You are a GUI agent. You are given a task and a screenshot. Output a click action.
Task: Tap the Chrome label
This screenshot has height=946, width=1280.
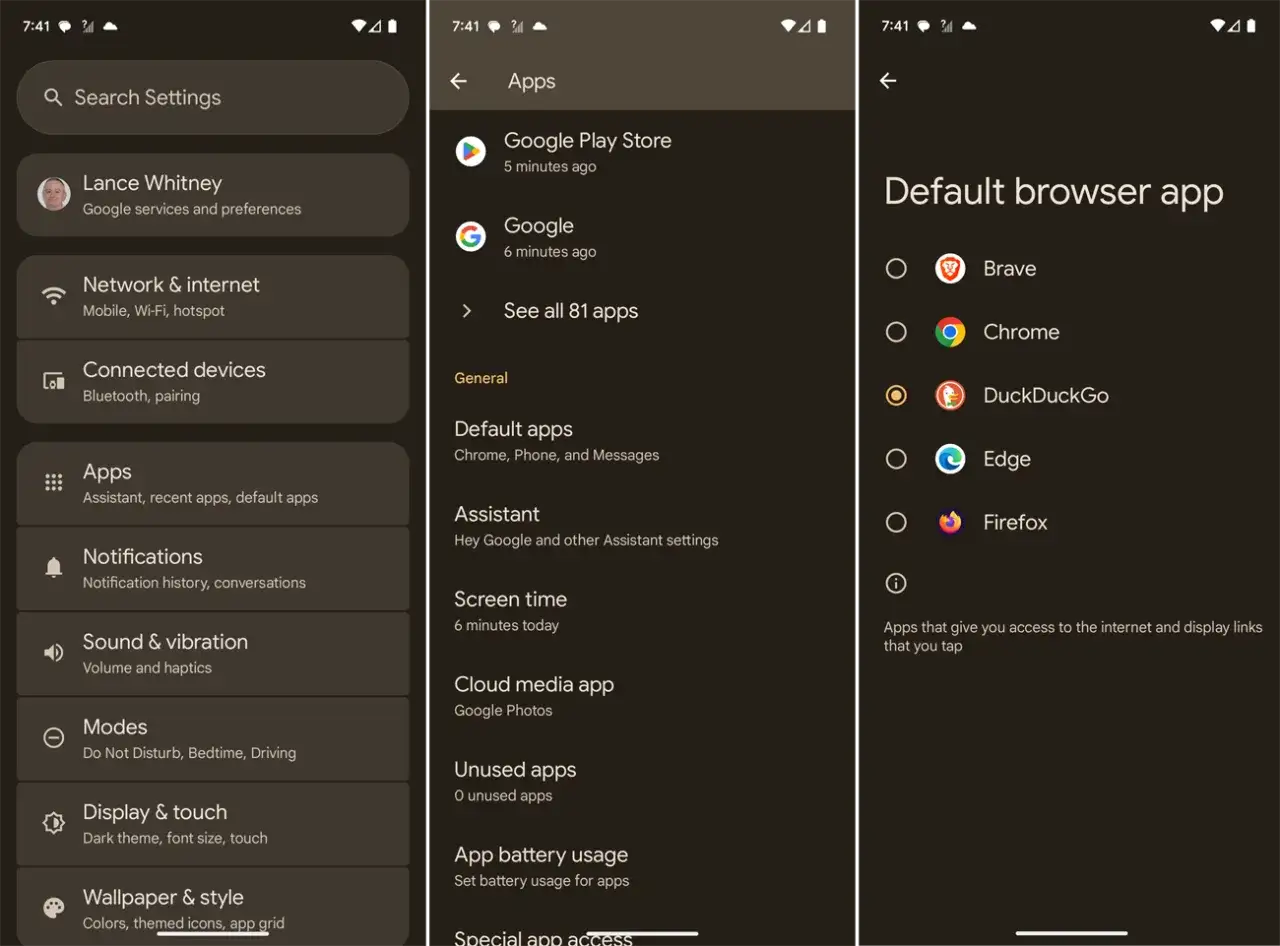point(1021,332)
